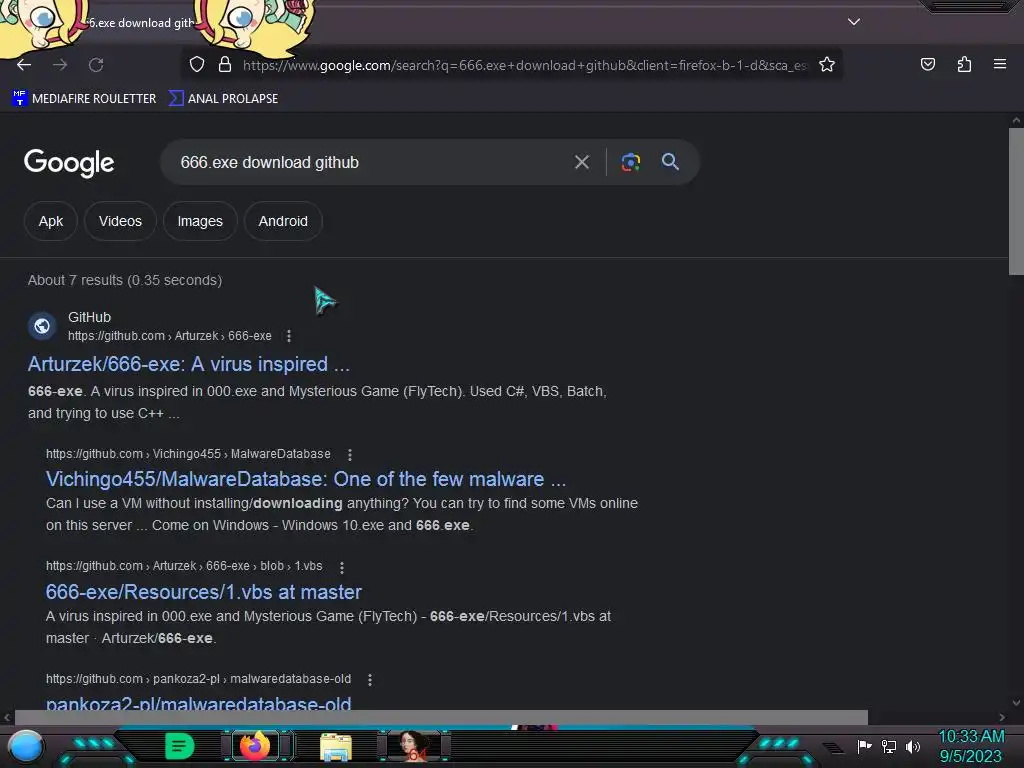Click the current 666.exe download github tab
The height and width of the screenshot is (768, 1024).
tap(138, 22)
